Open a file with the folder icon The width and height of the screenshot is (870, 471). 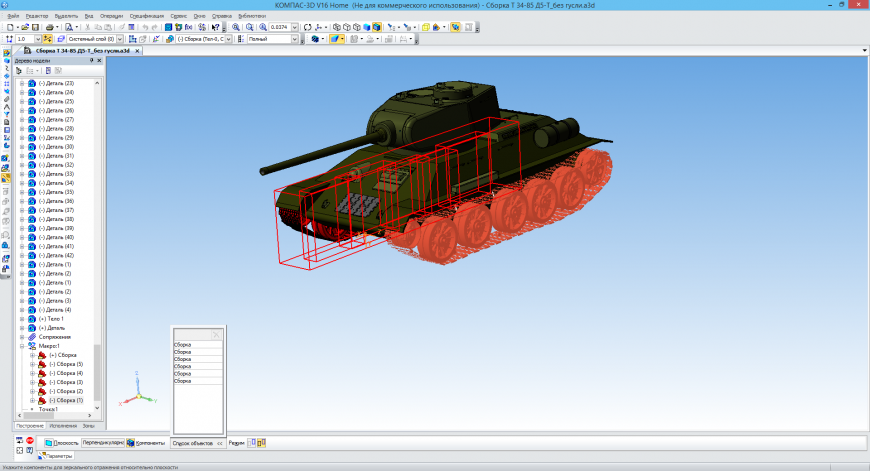[25, 27]
